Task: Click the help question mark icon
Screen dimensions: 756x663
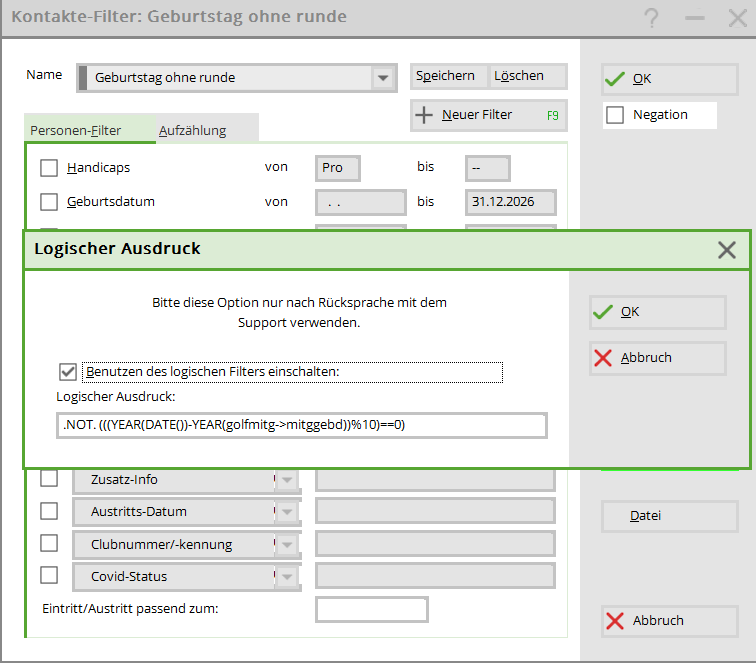Action: pos(652,17)
